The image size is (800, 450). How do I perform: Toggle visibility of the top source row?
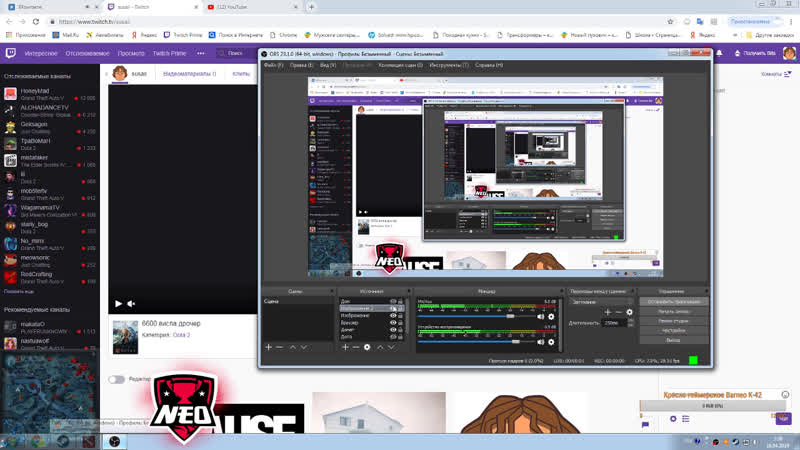point(393,301)
